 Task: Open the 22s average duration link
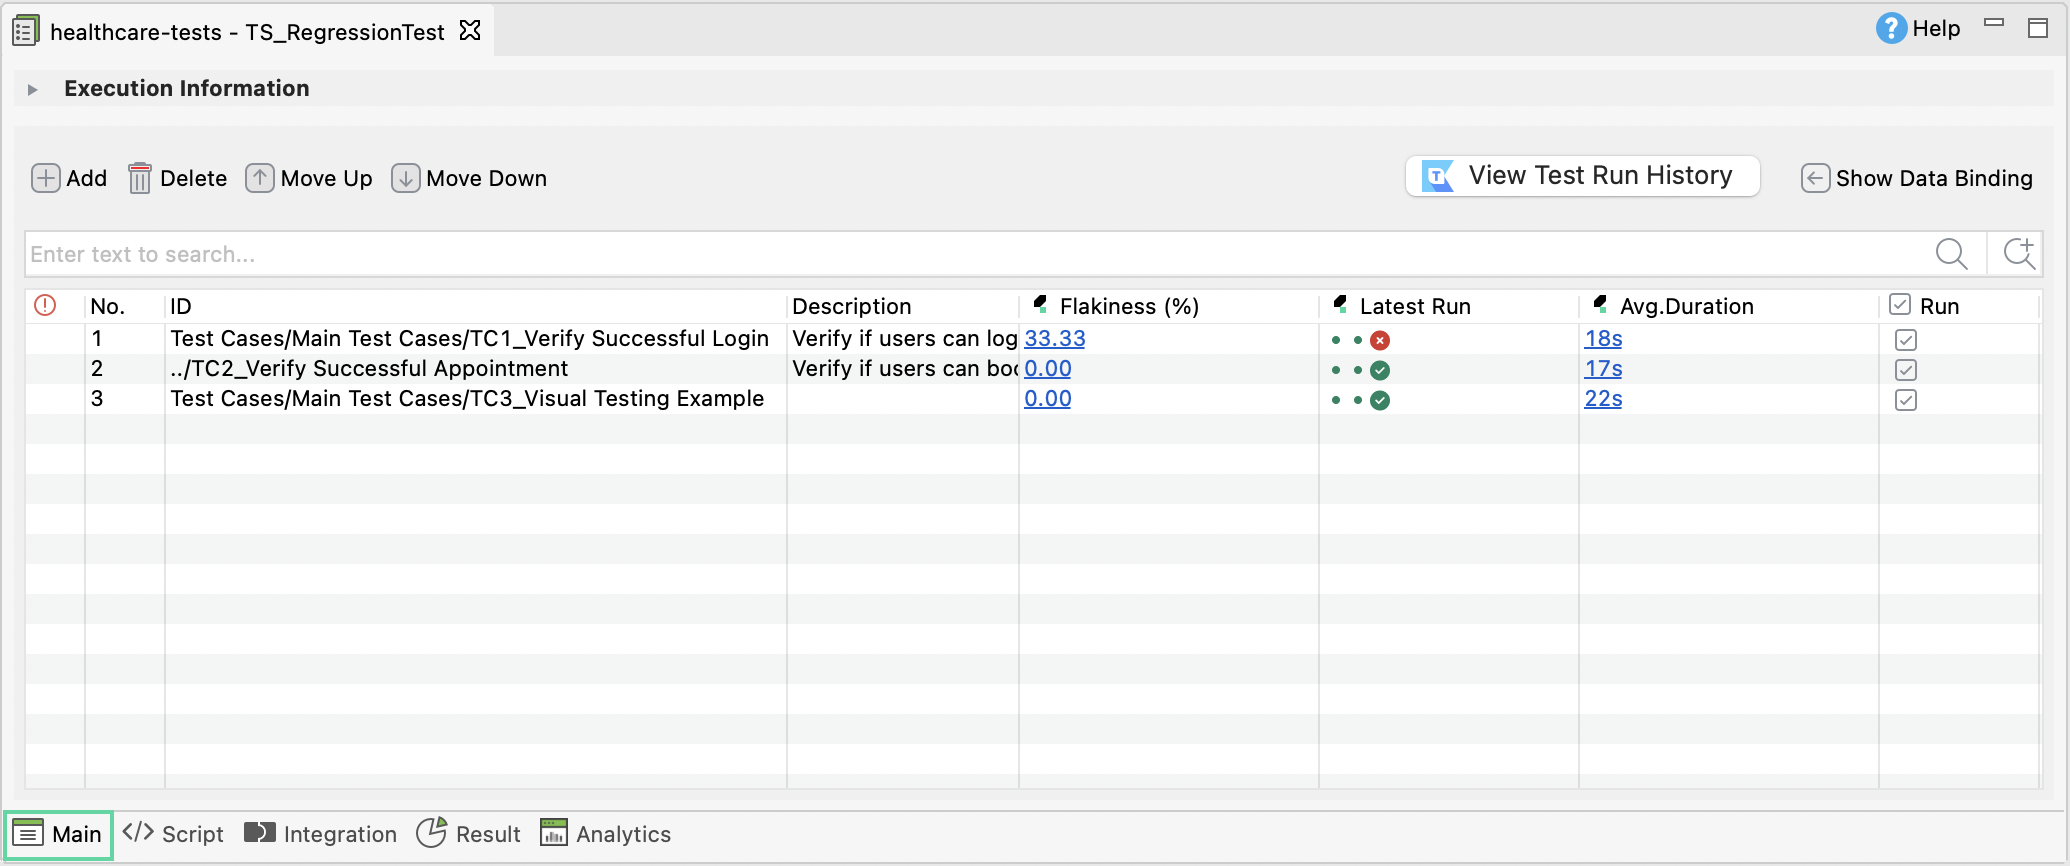(x=1603, y=399)
